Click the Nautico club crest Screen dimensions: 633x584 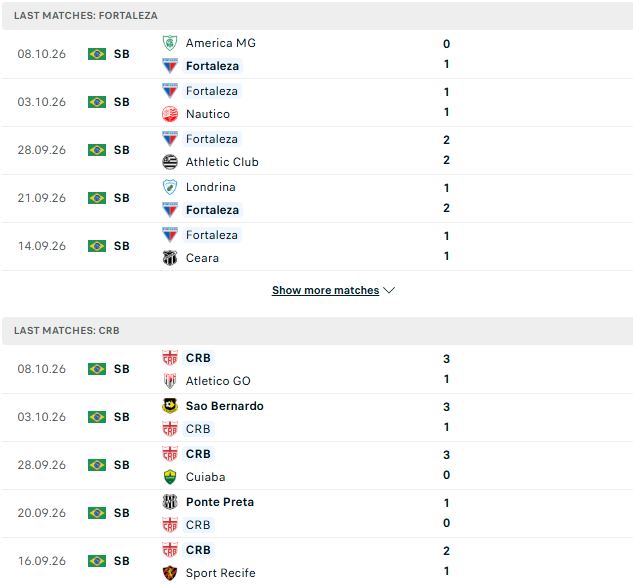click(170, 114)
